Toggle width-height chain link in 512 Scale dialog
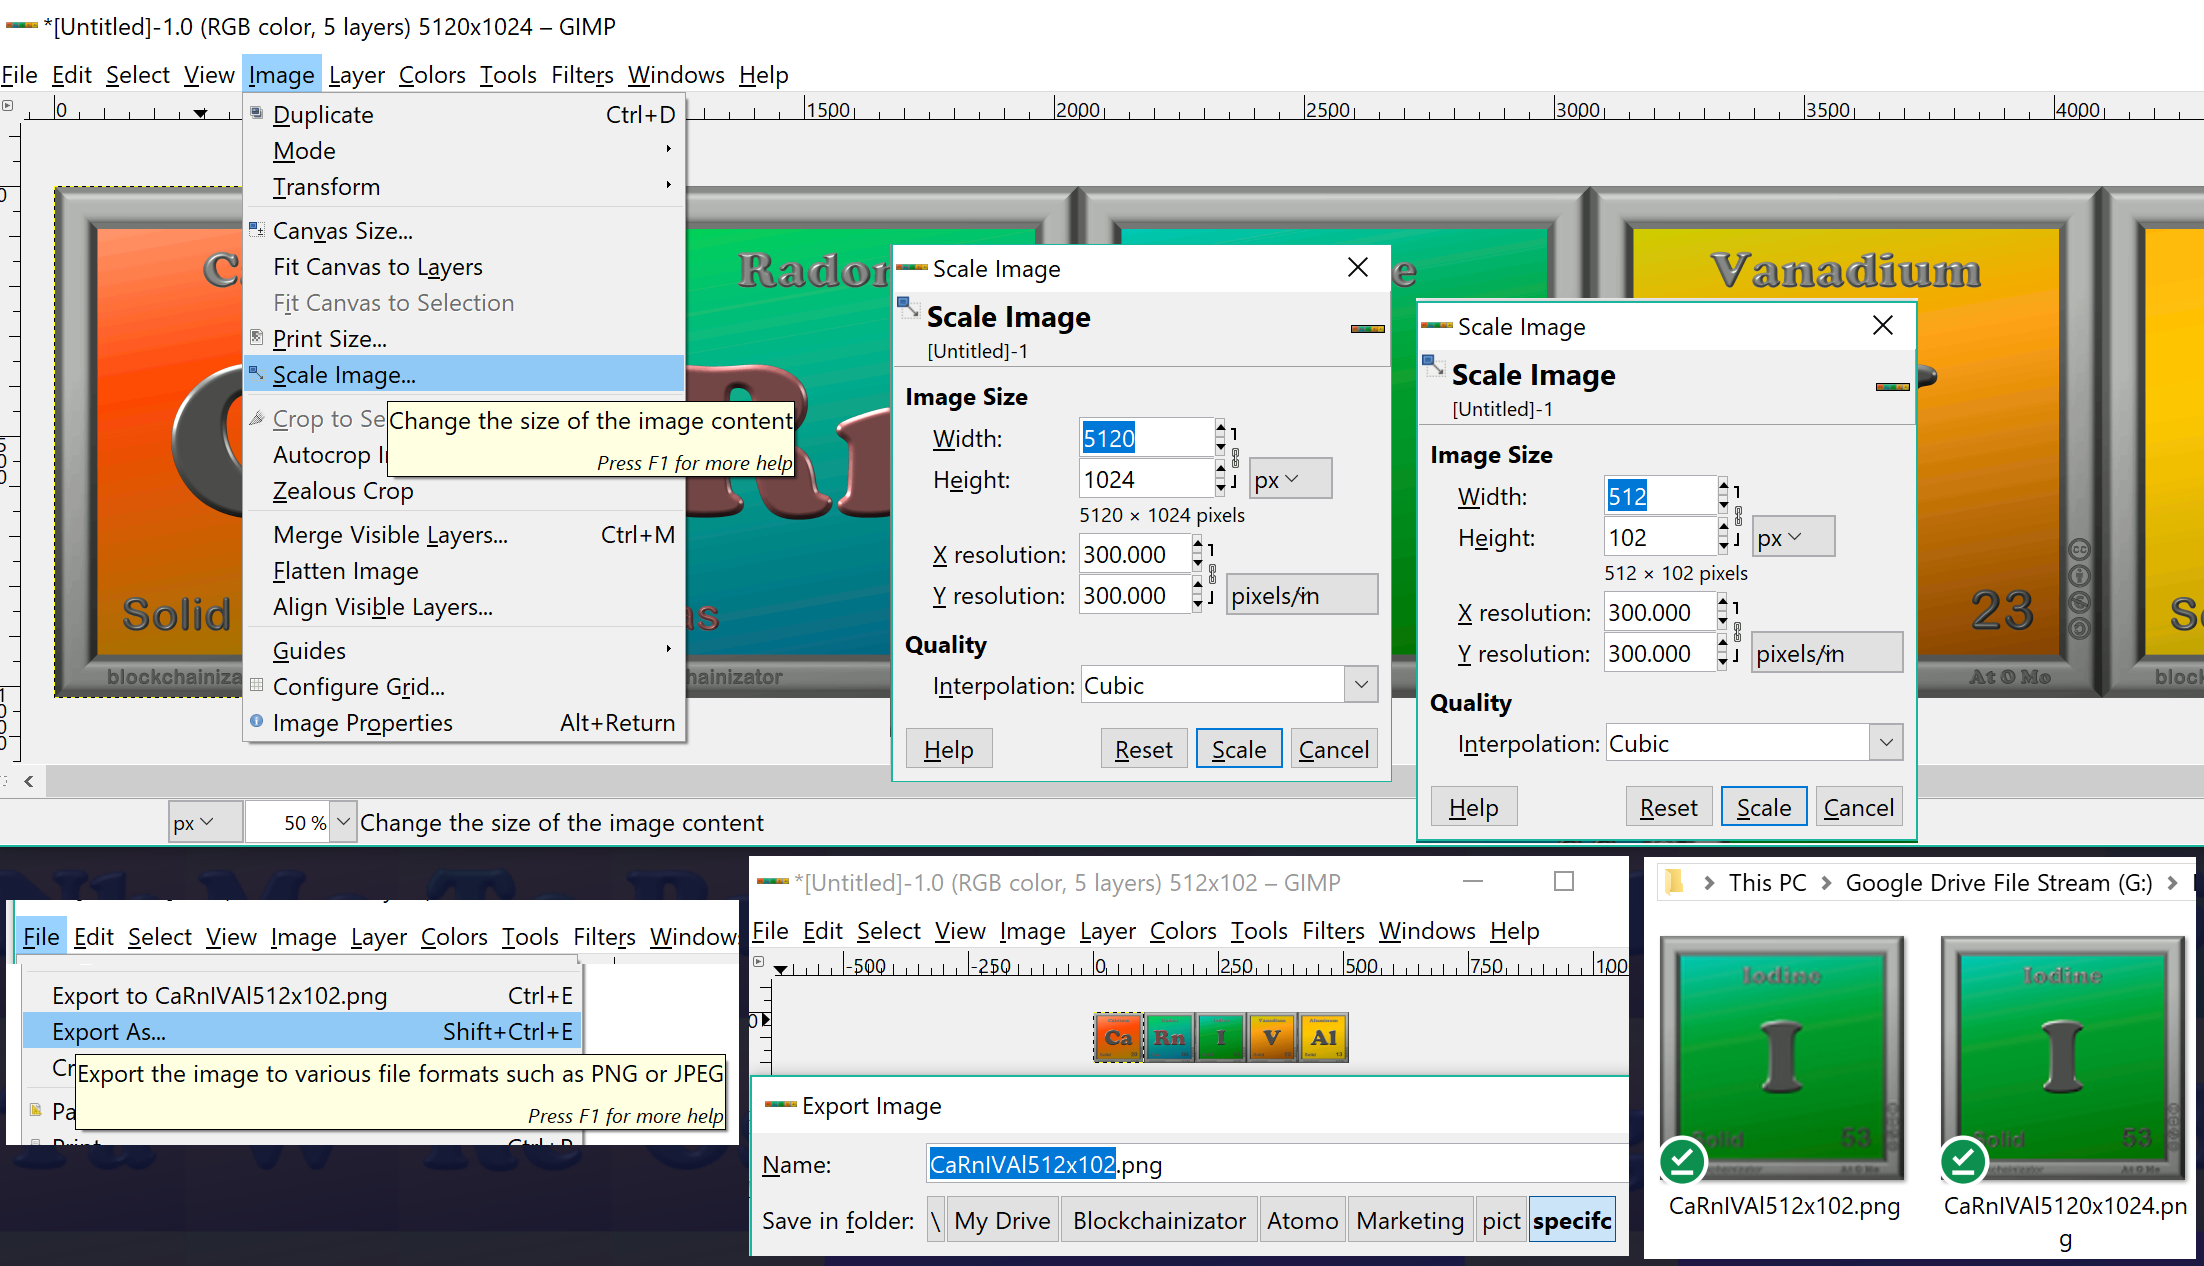Image resolution: width=2204 pixels, height=1266 pixels. click(x=1738, y=516)
